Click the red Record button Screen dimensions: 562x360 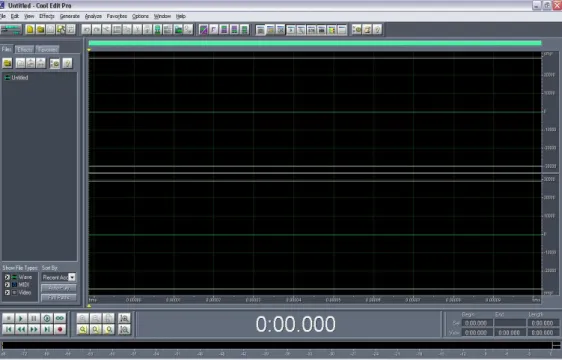click(x=60, y=329)
